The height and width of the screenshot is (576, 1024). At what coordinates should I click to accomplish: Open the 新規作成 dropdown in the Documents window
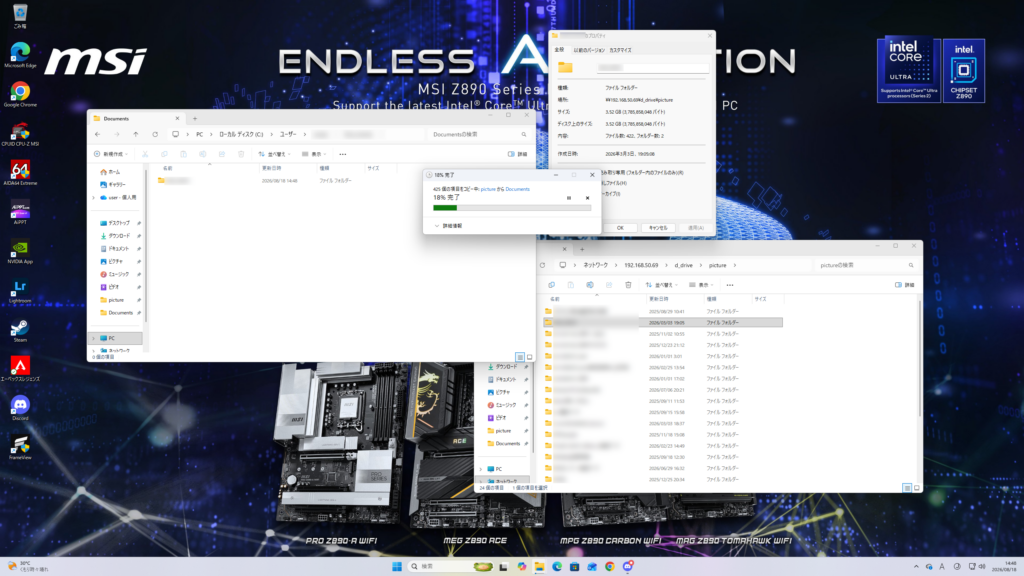click(x=111, y=154)
